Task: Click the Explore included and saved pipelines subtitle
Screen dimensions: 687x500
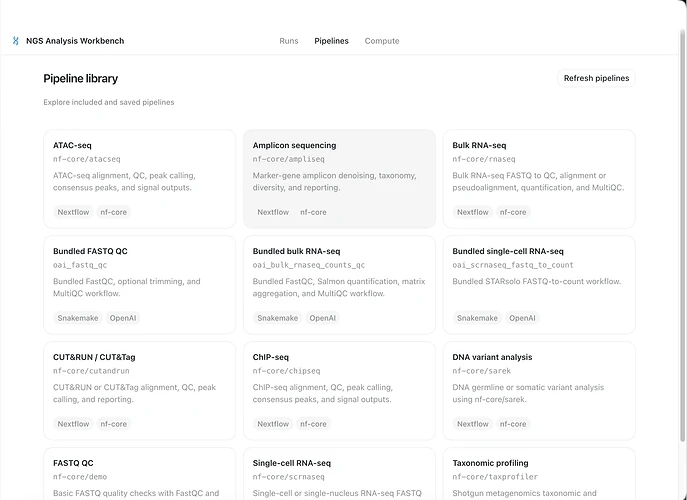Action: click(109, 102)
